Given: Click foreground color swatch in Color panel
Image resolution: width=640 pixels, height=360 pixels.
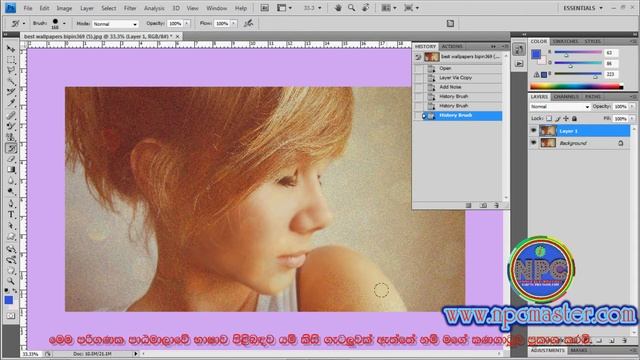Looking at the screenshot, I should [x=536, y=54].
